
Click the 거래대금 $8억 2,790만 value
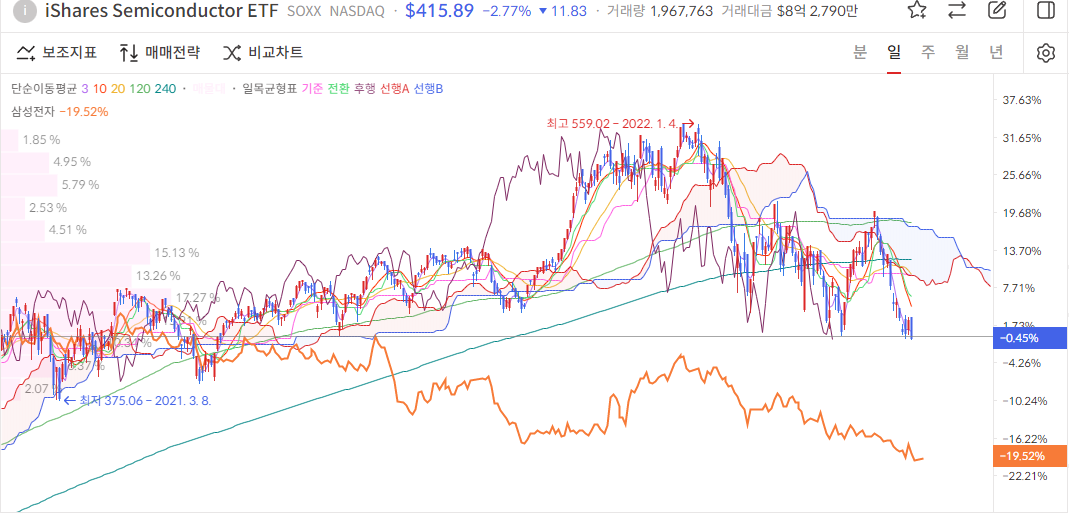pos(790,11)
